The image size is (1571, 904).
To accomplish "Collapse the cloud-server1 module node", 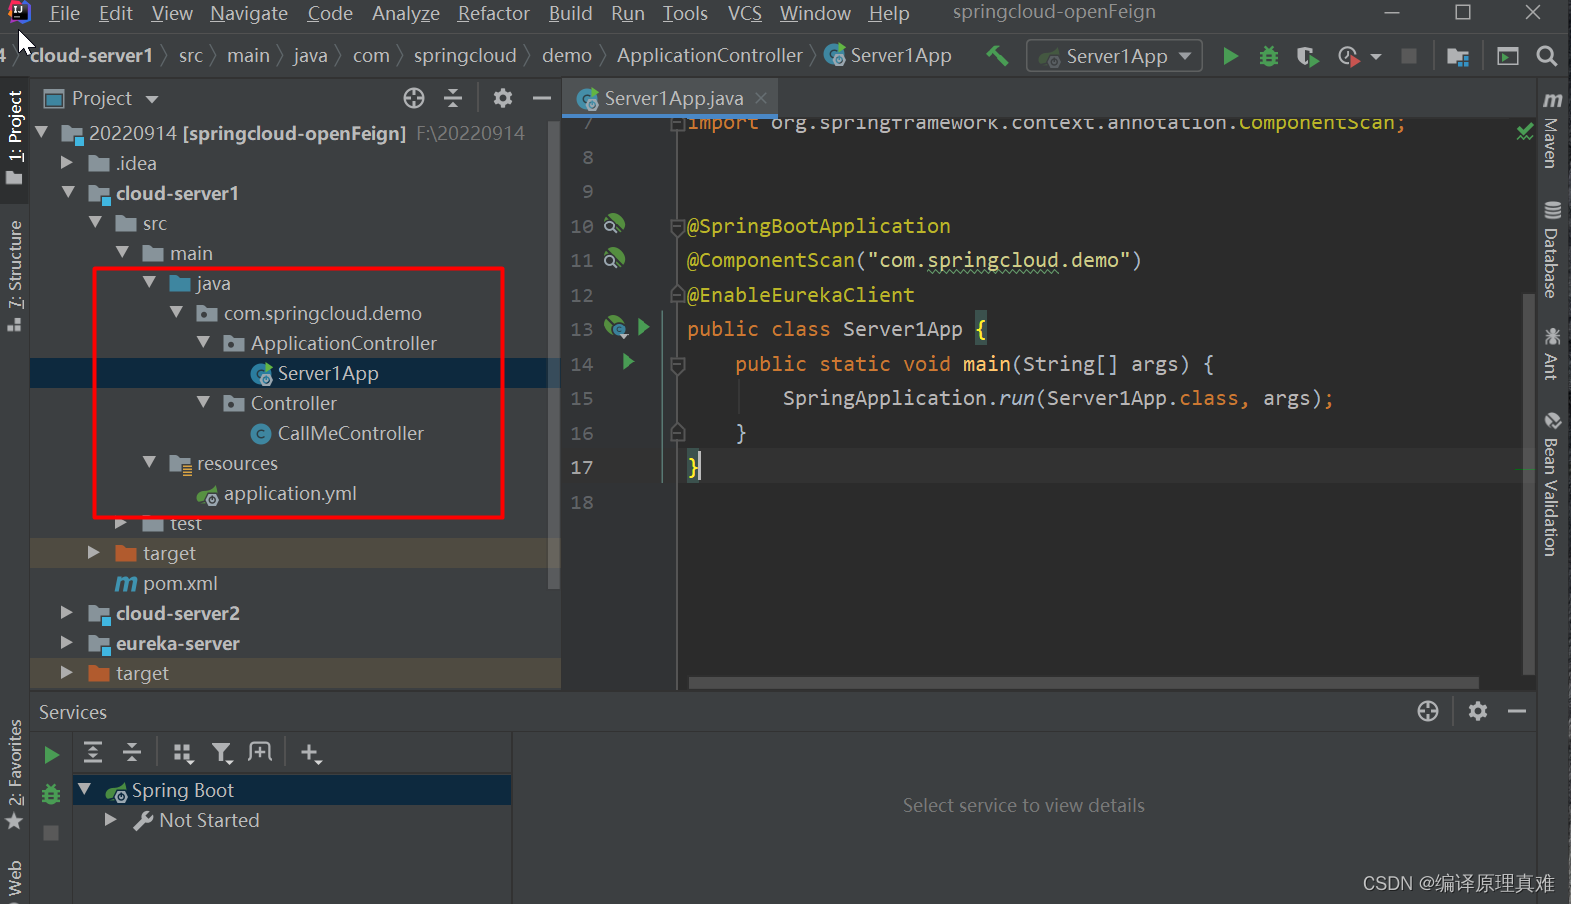I will (x=68, y=192).
